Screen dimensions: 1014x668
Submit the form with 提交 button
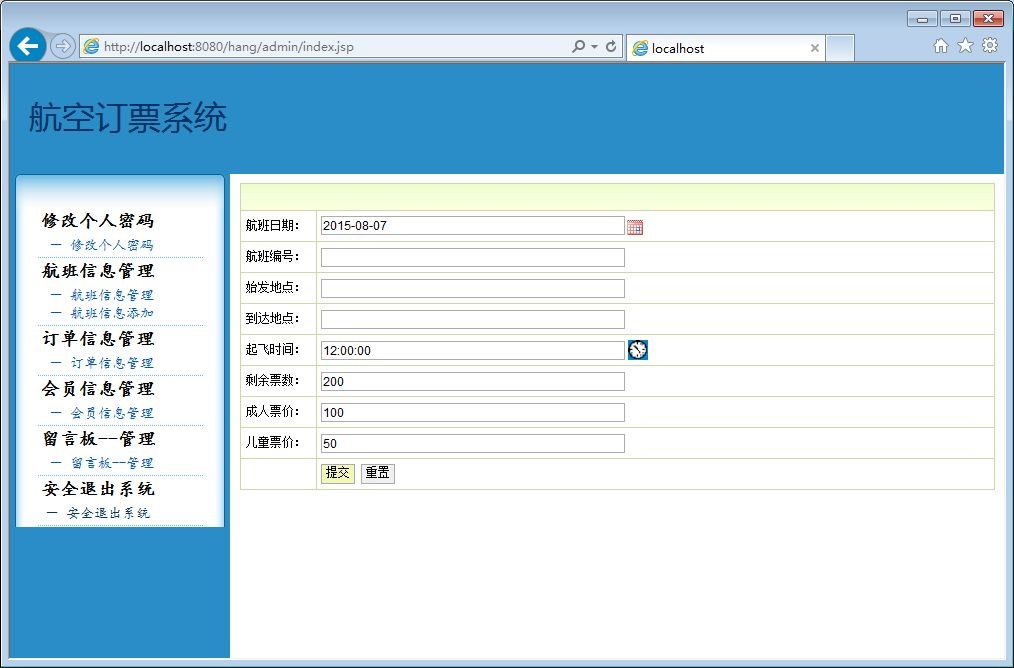(x=338, y=473)
